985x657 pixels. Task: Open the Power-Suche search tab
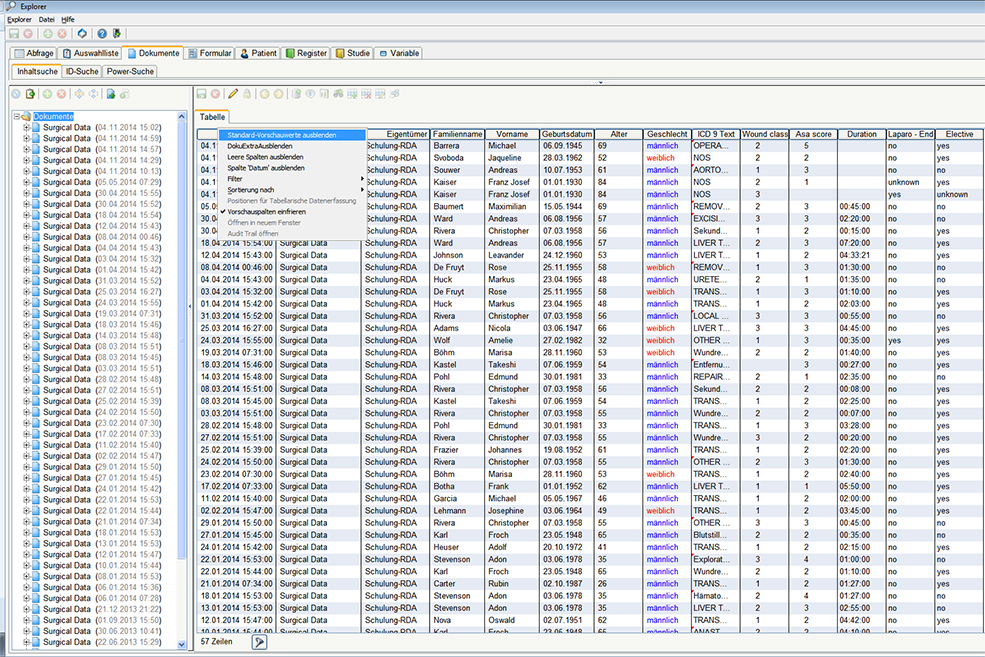click(130, 72)
